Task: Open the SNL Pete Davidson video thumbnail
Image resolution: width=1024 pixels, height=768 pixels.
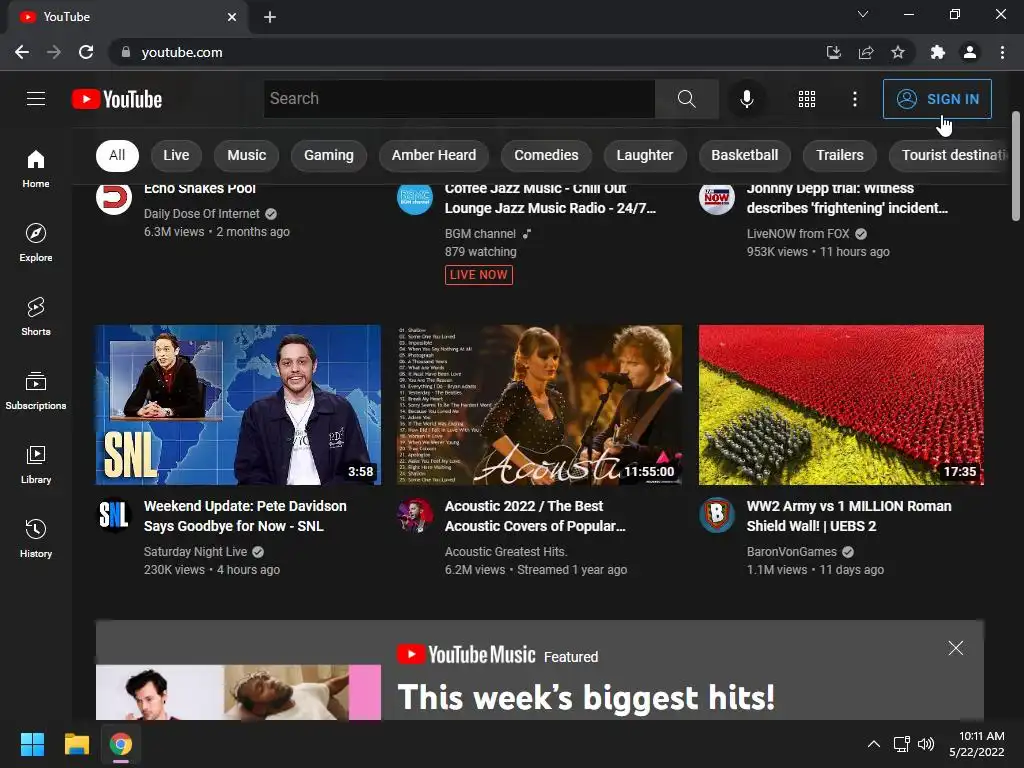Action: pos(238,405)
